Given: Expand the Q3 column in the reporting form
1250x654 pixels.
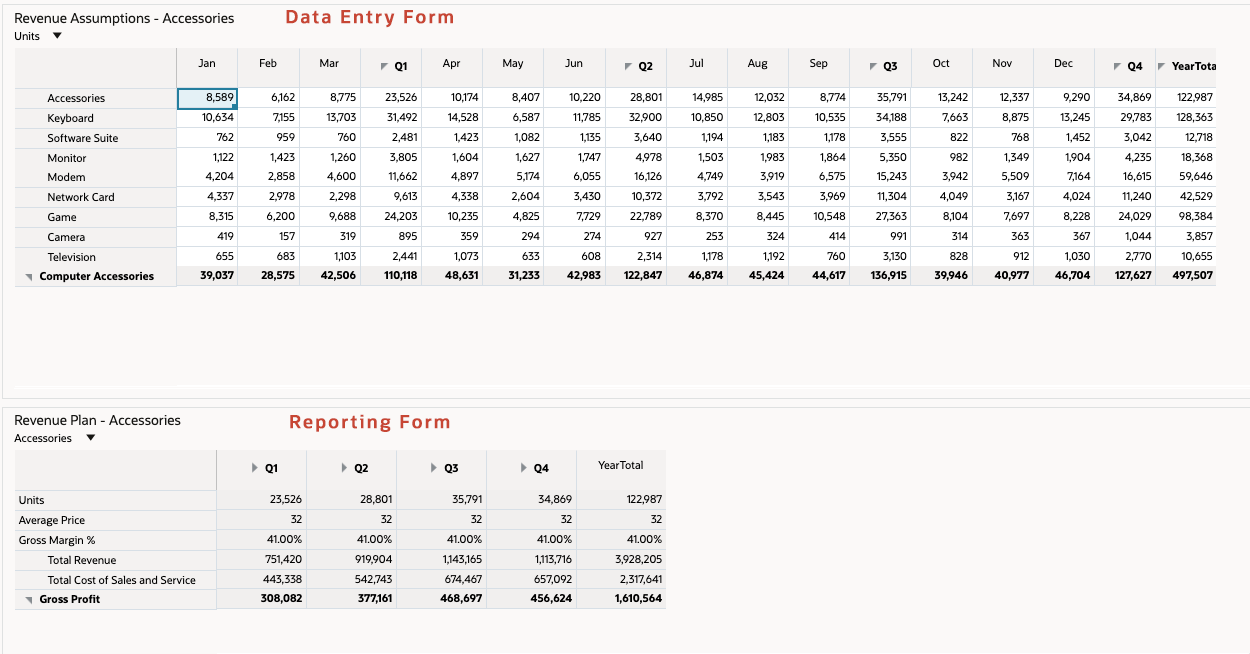Looking at the screenshot, I should [x=435, y=468].
